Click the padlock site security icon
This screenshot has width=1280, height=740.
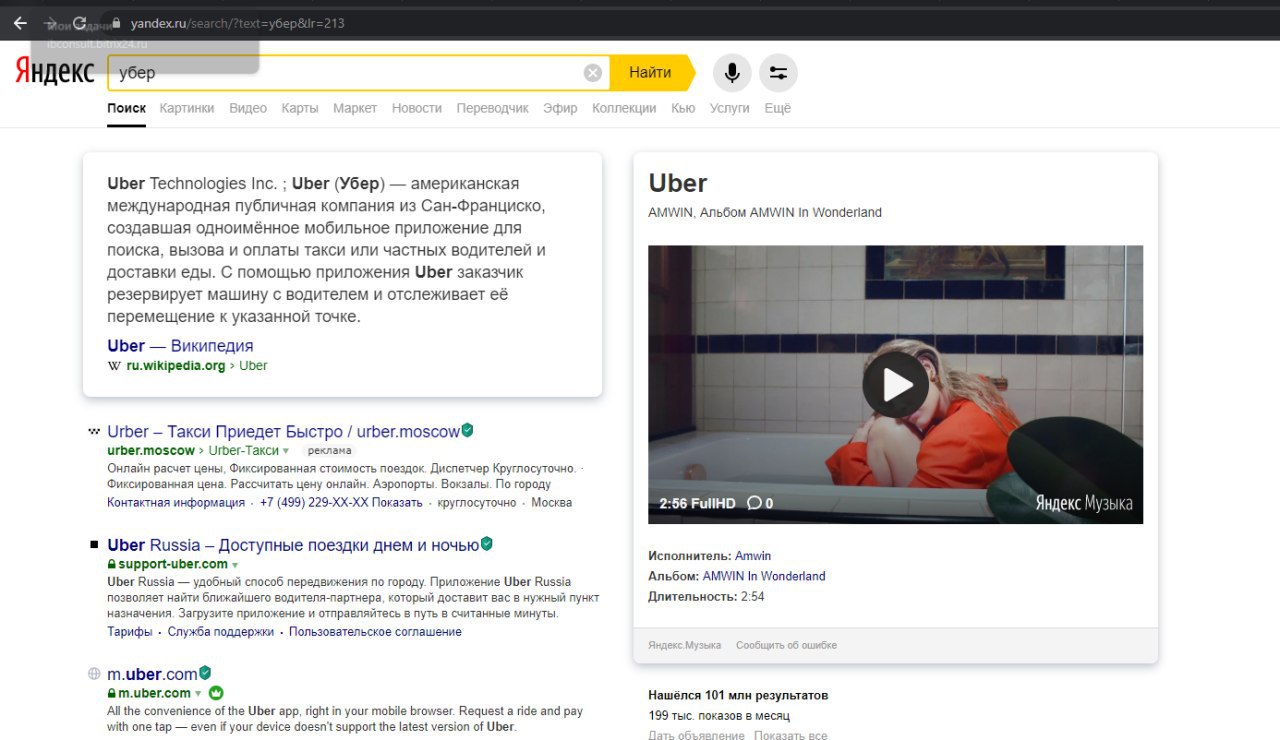point(116,23)
